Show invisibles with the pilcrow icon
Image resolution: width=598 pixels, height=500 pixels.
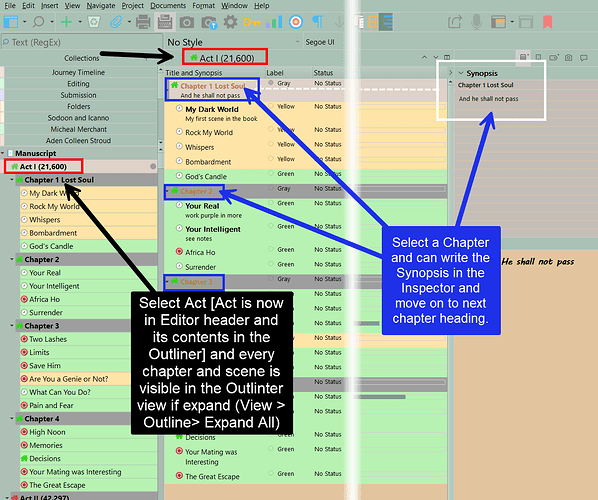click(x=317, y=22)
